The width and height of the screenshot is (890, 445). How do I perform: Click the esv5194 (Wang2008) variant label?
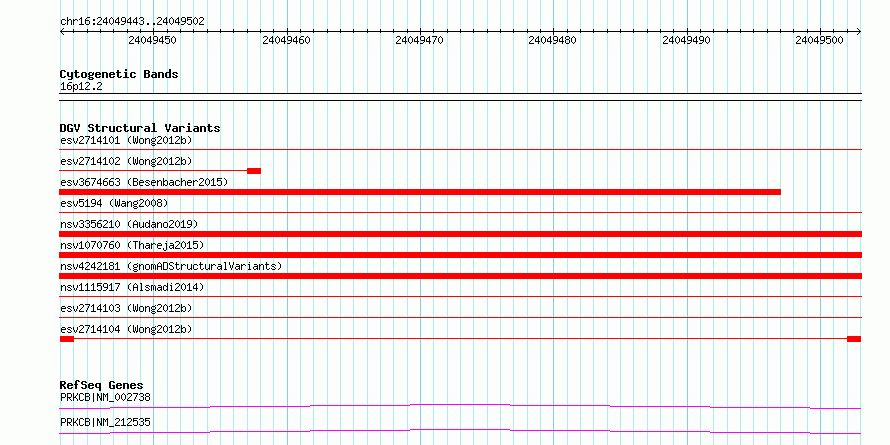pyautogui.click(x=114, y=203)
